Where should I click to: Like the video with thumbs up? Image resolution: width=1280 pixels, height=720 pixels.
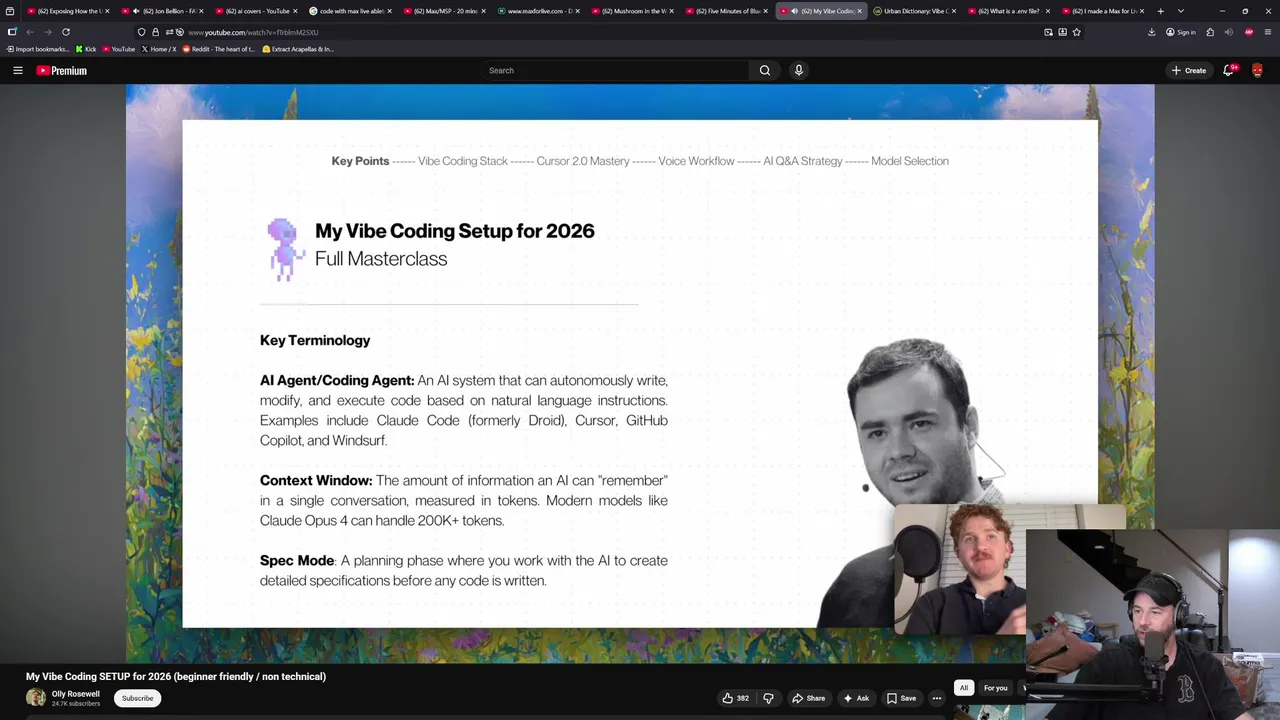735,698
